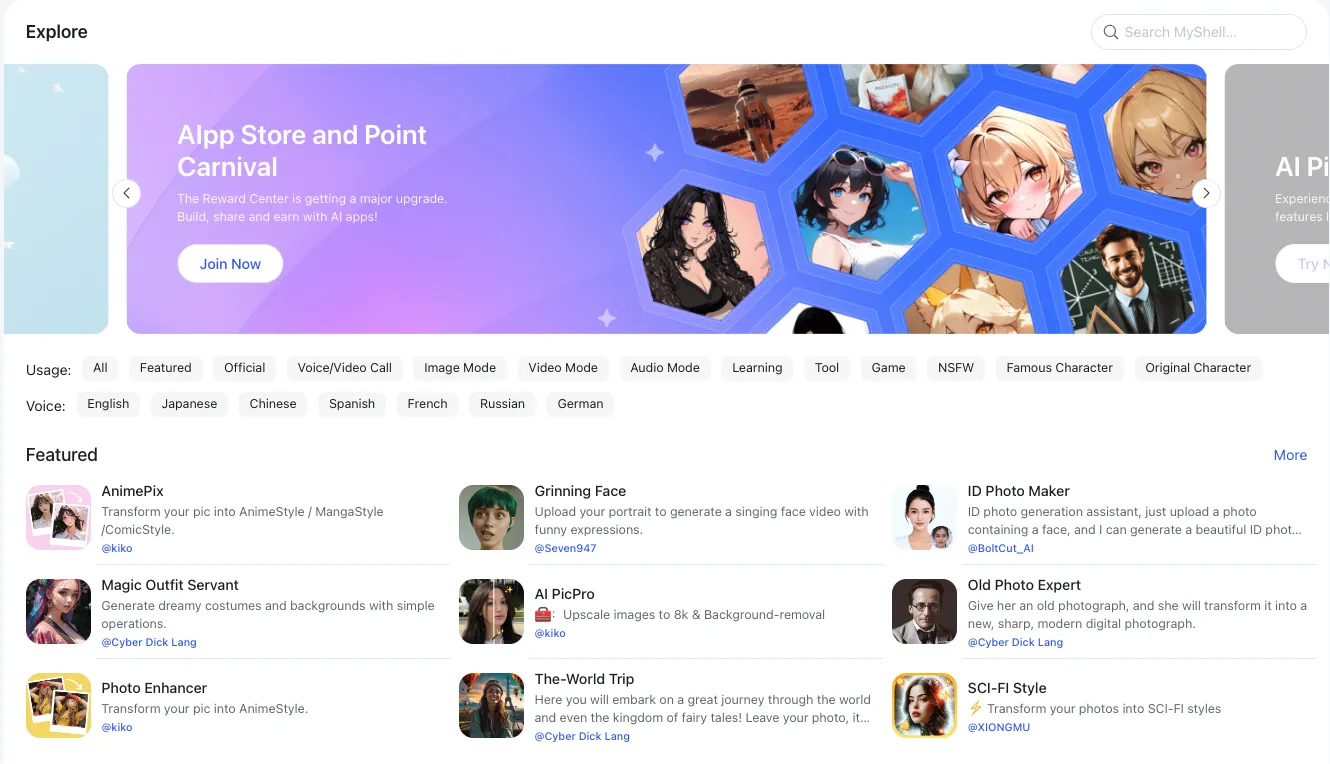Open @Cyber Dick Lang under Old Photo Expert
Screen dimensions: 1330x764
(1015, 642)
